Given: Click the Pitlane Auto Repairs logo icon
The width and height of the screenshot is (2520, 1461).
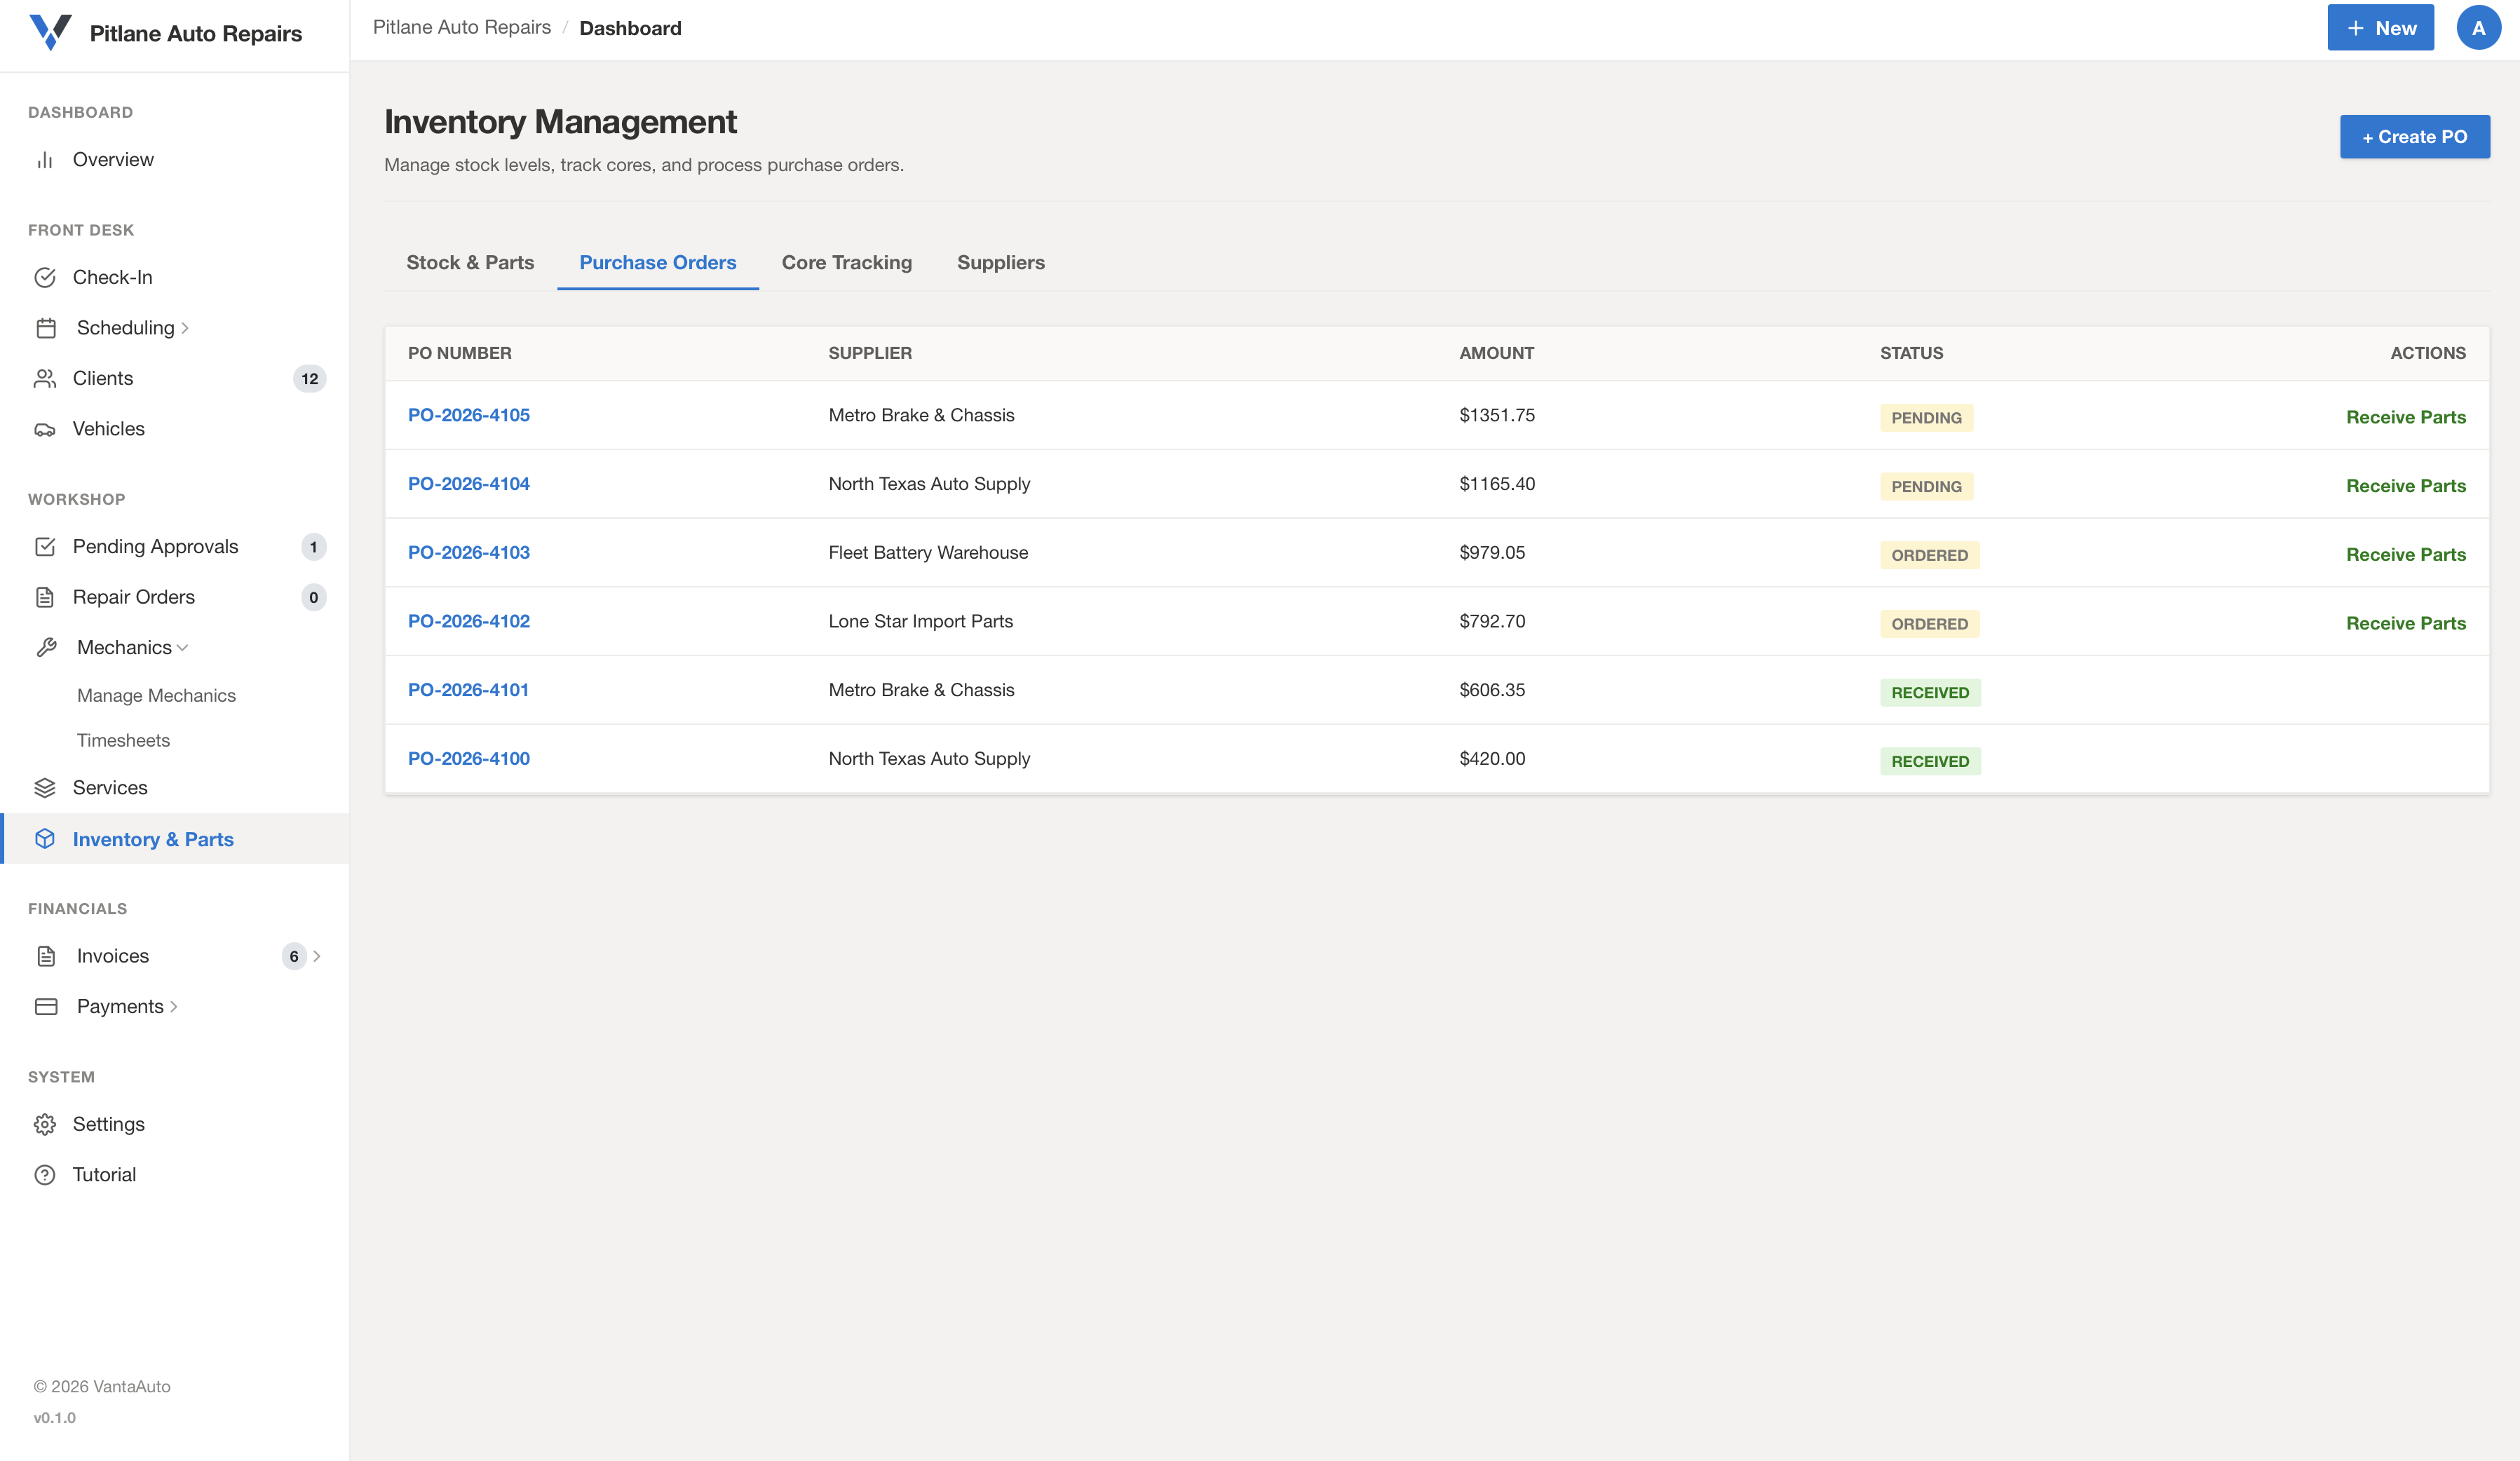Looking at the screenshot, I should 50,32.
